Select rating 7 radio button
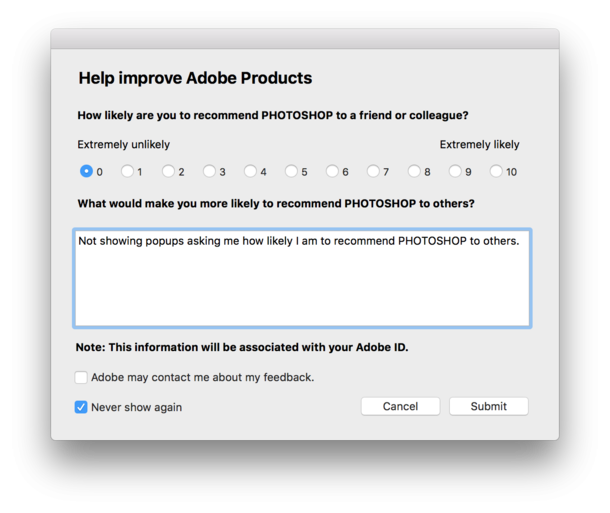The height and width of the screenshot is (513, 610). tap(373, 171)
